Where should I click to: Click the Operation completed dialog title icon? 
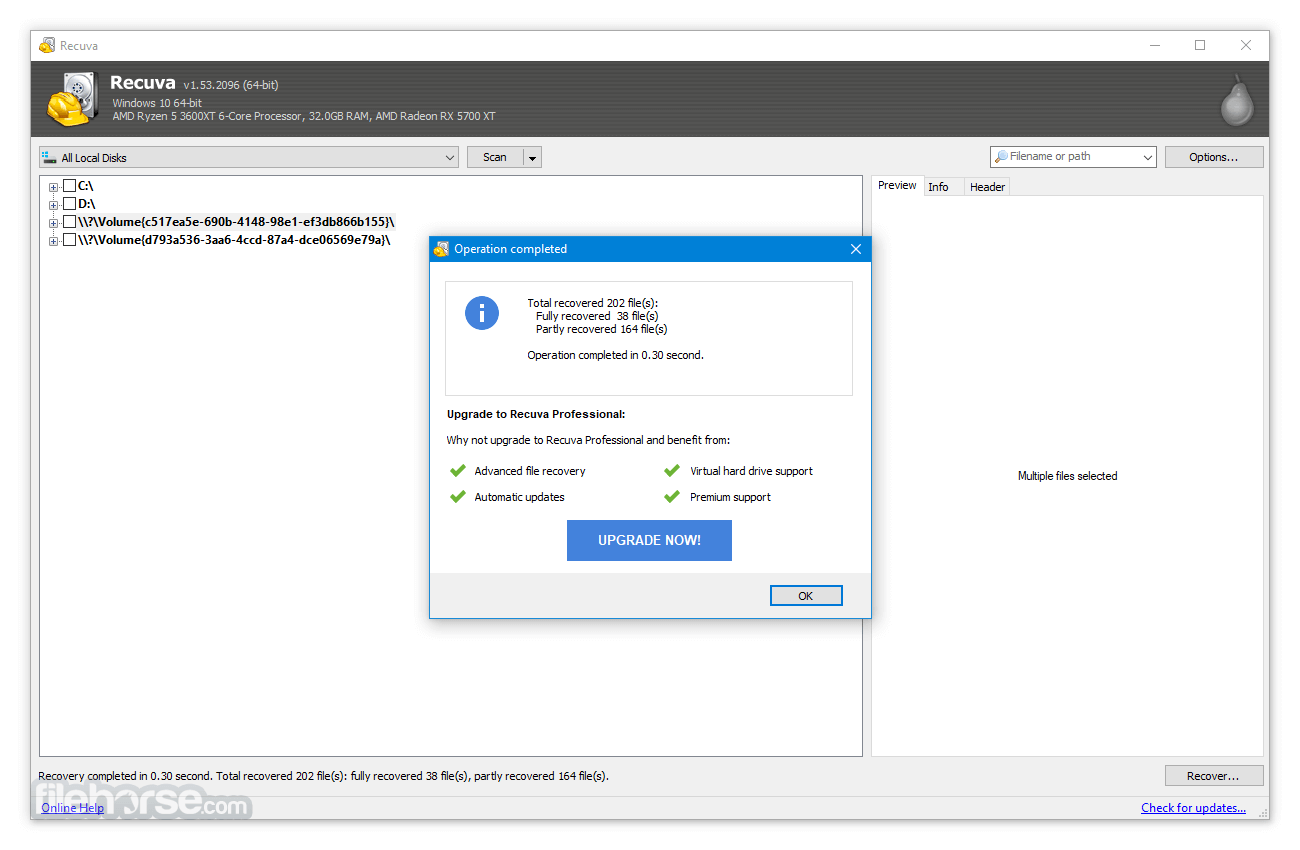click(x=442, y=249)
